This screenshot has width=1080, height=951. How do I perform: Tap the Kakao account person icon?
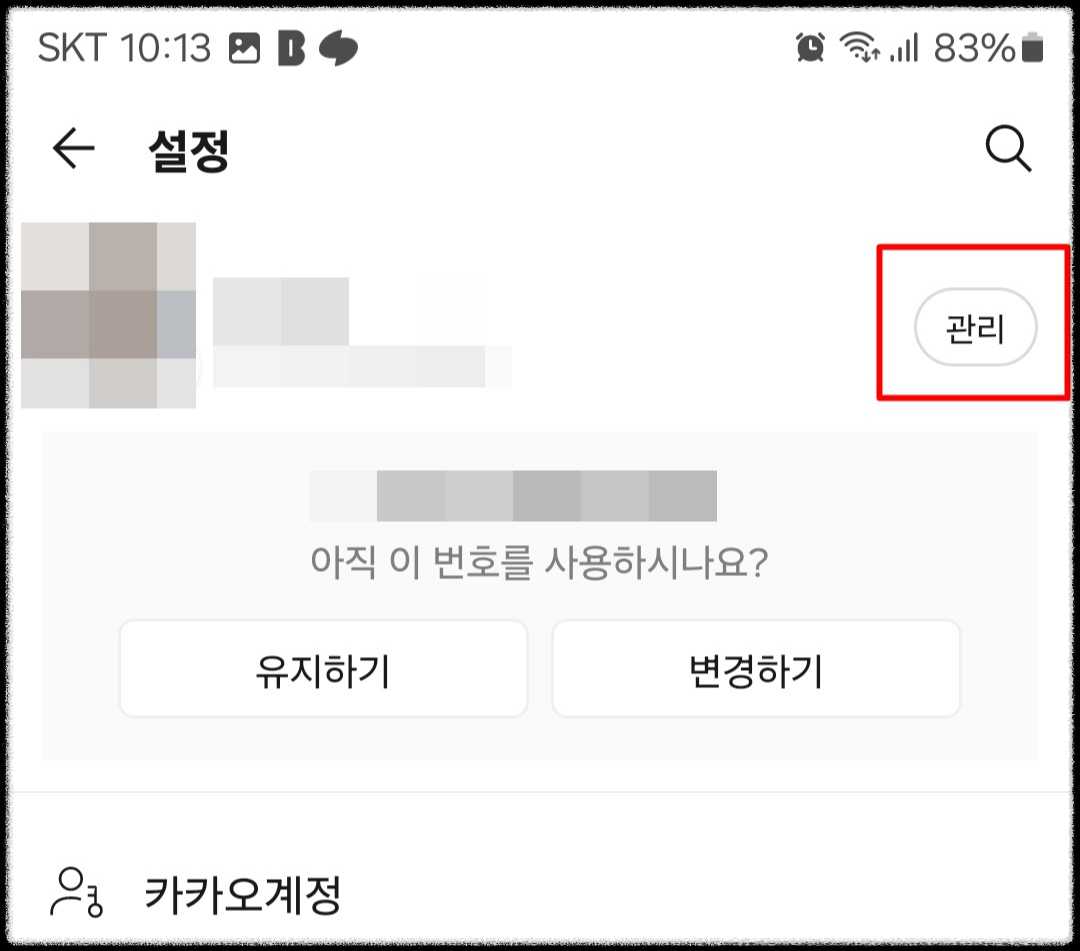coord(76,892)
